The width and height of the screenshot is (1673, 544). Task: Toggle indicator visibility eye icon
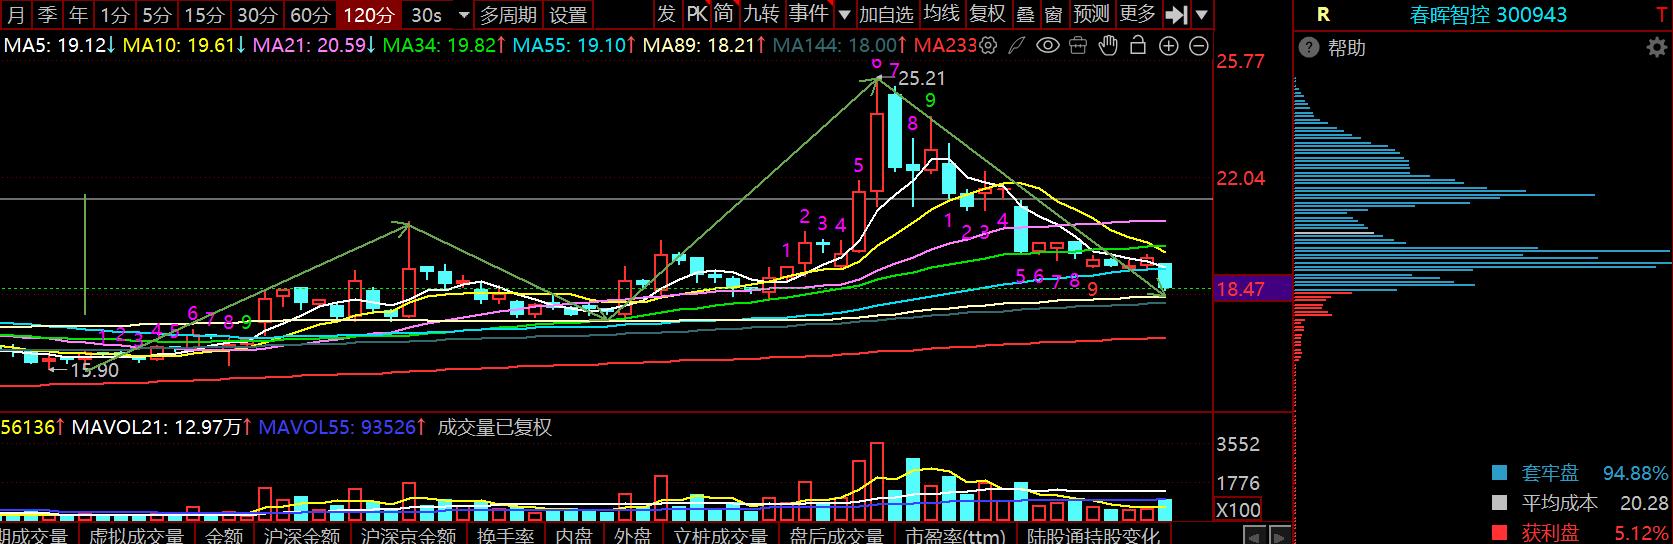coord(1047,46)
